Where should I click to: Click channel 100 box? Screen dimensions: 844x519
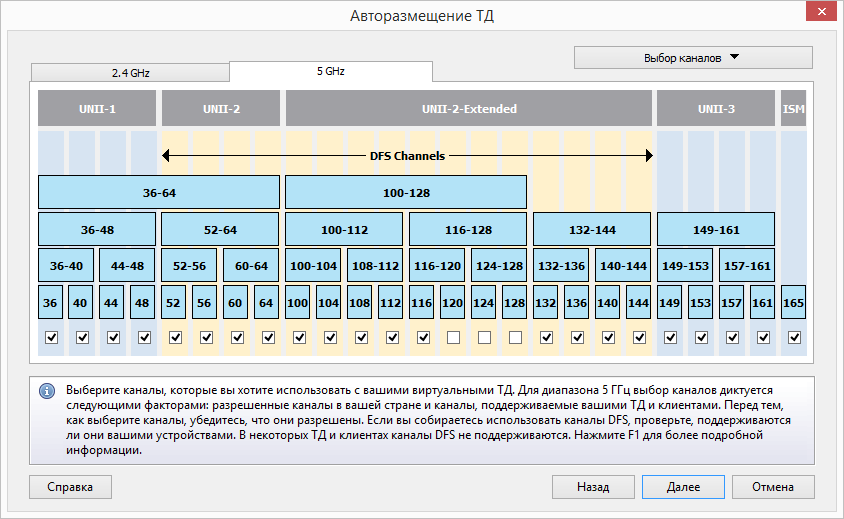(297, 303)
